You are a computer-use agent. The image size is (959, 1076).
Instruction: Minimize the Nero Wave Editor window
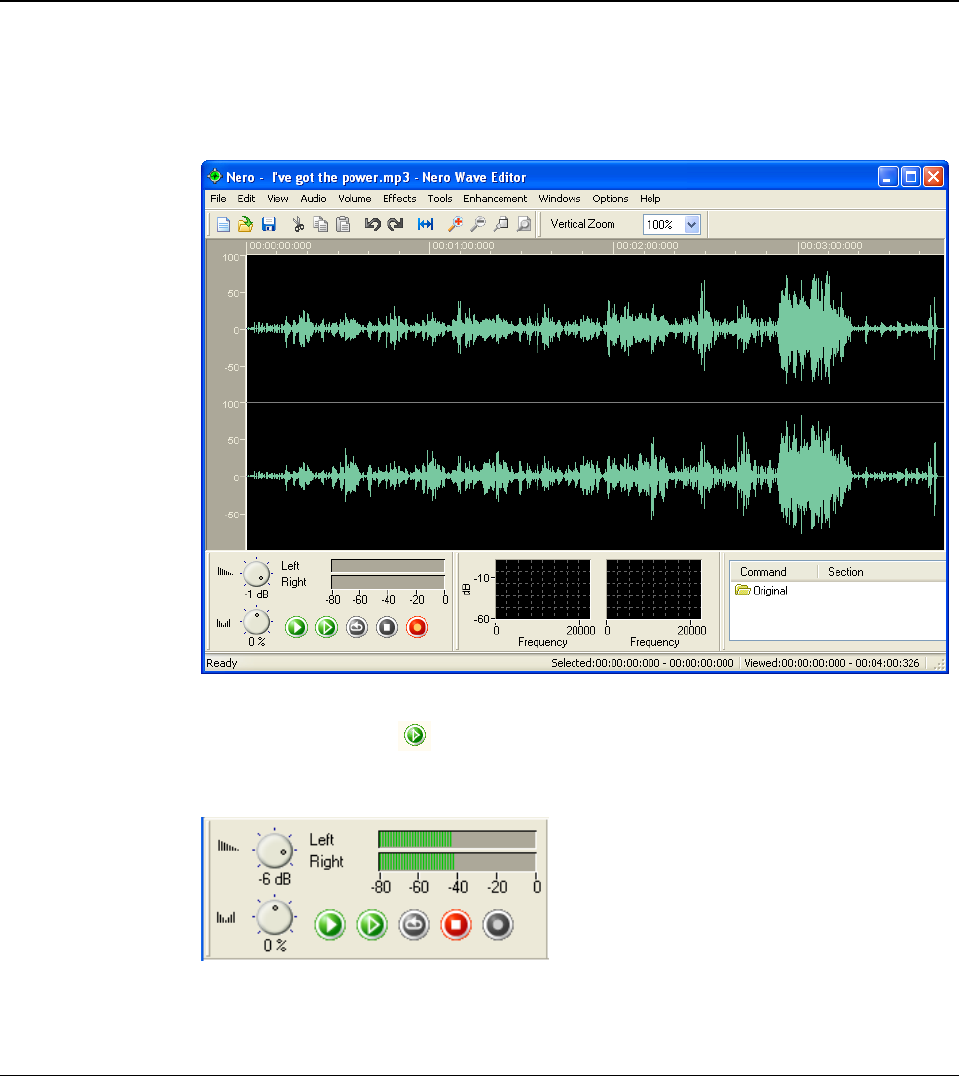point(888,177)
